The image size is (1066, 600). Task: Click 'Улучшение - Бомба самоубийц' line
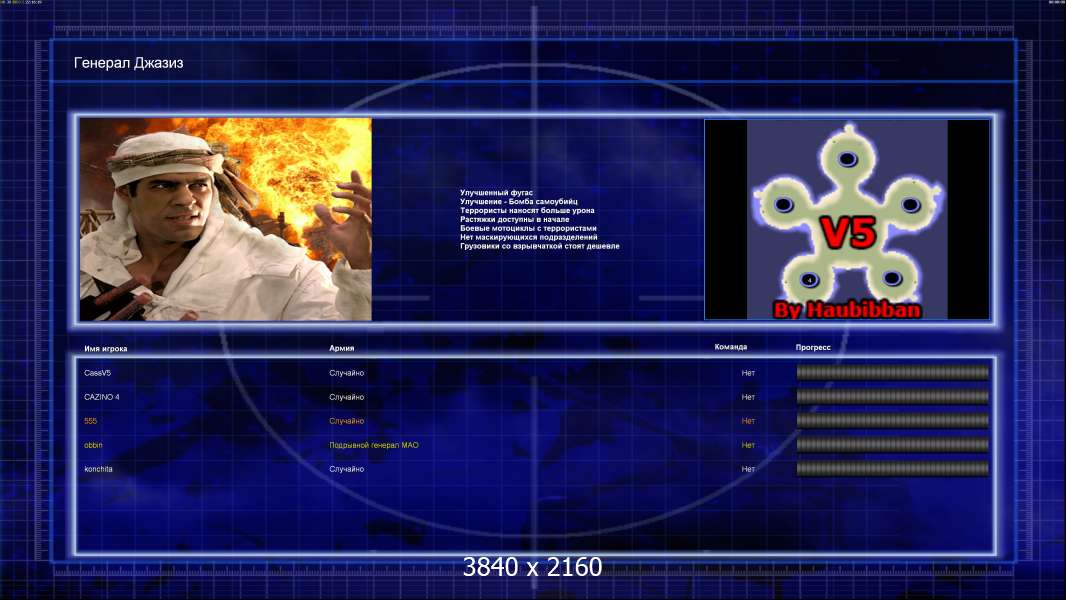point(519,202)
